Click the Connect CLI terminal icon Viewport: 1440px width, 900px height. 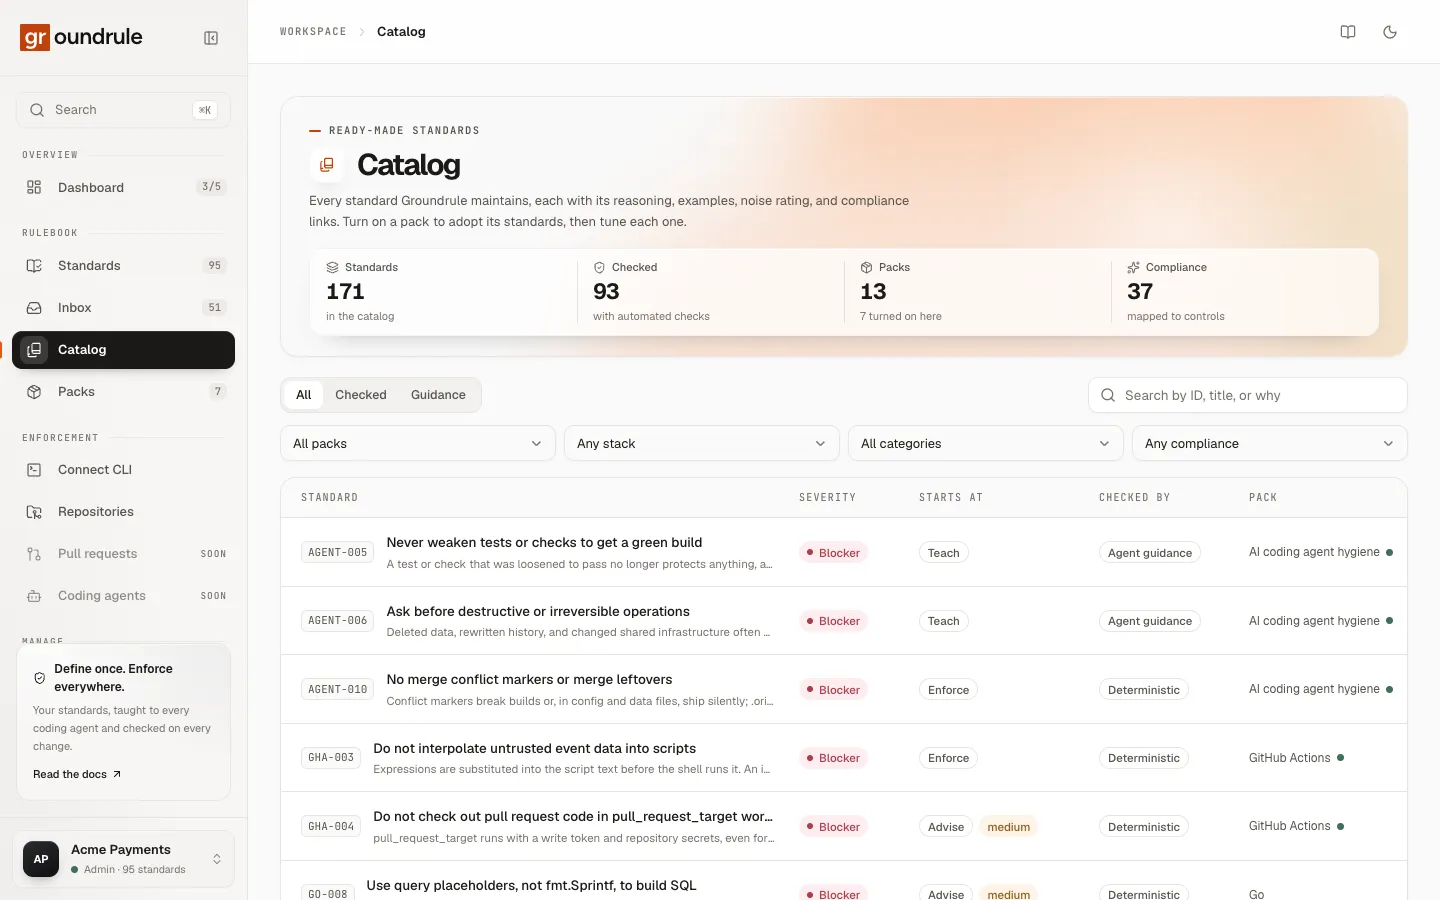click(x=34, y=470)
